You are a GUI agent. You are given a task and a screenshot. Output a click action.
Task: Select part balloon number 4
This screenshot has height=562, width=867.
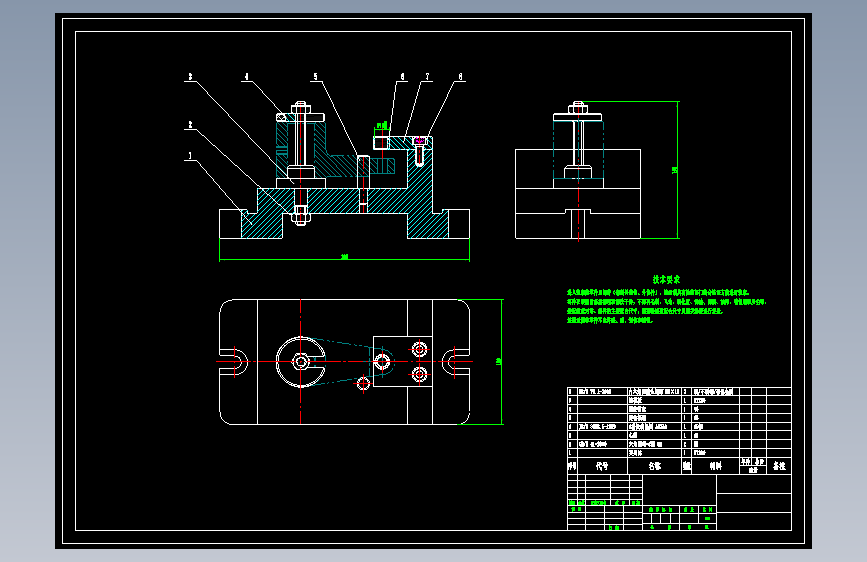click(247, 76)
